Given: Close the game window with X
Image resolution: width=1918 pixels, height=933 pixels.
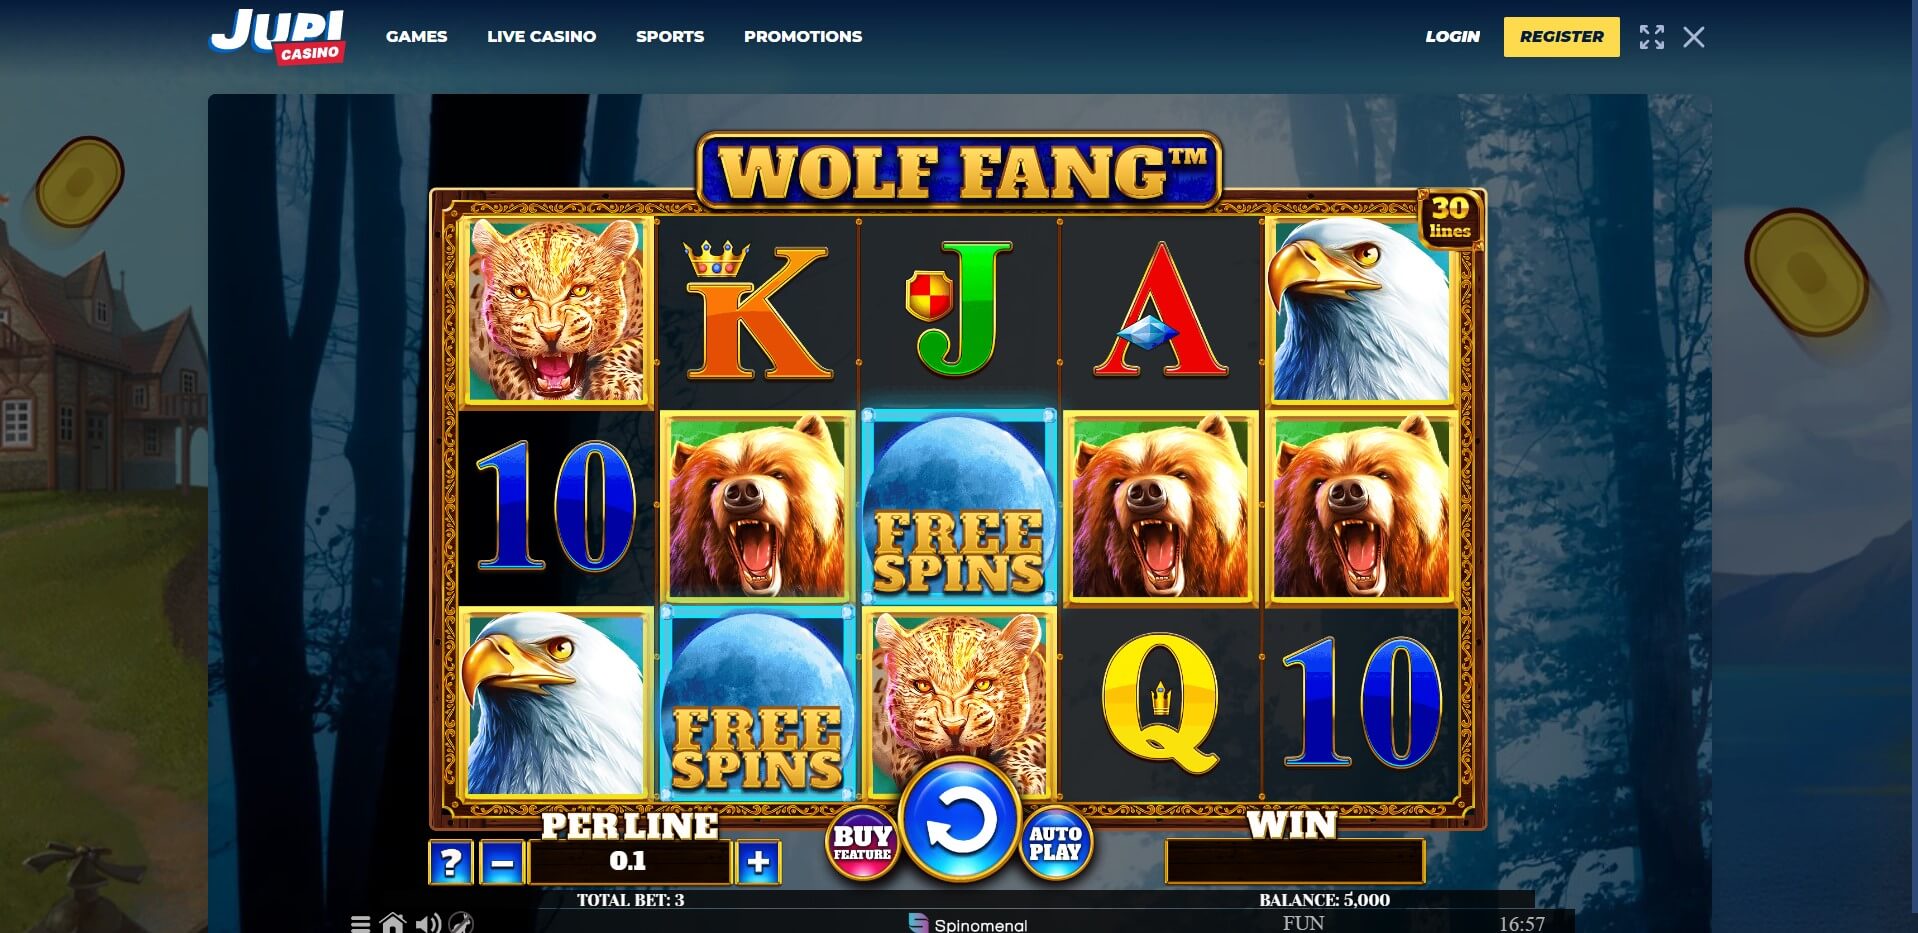Looking at the screenshot, I should point(1693,37).
